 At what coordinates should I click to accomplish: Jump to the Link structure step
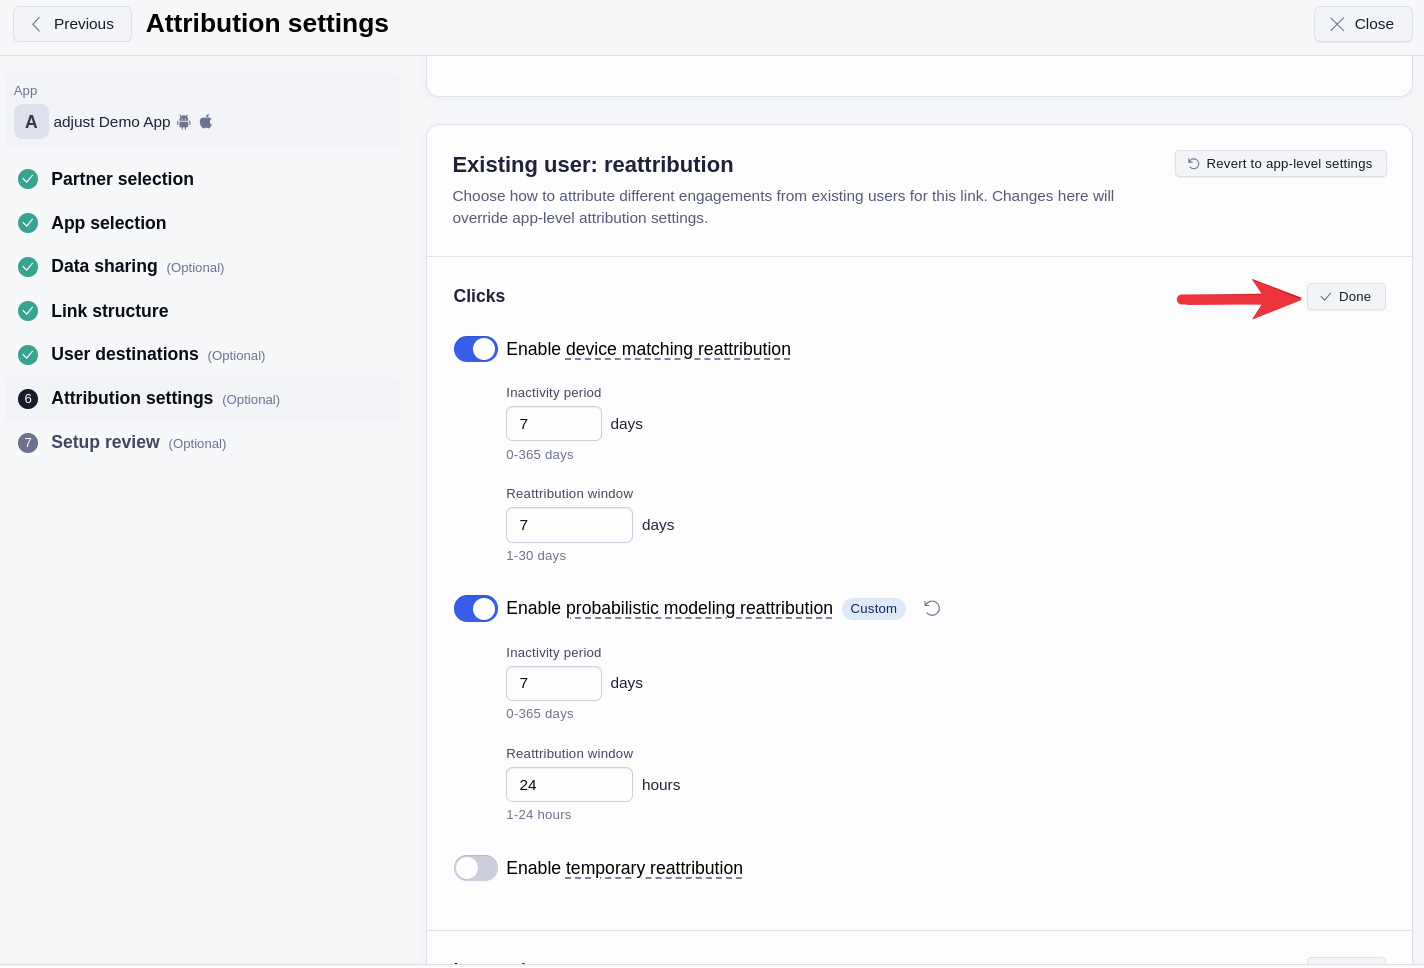point(110,311)
